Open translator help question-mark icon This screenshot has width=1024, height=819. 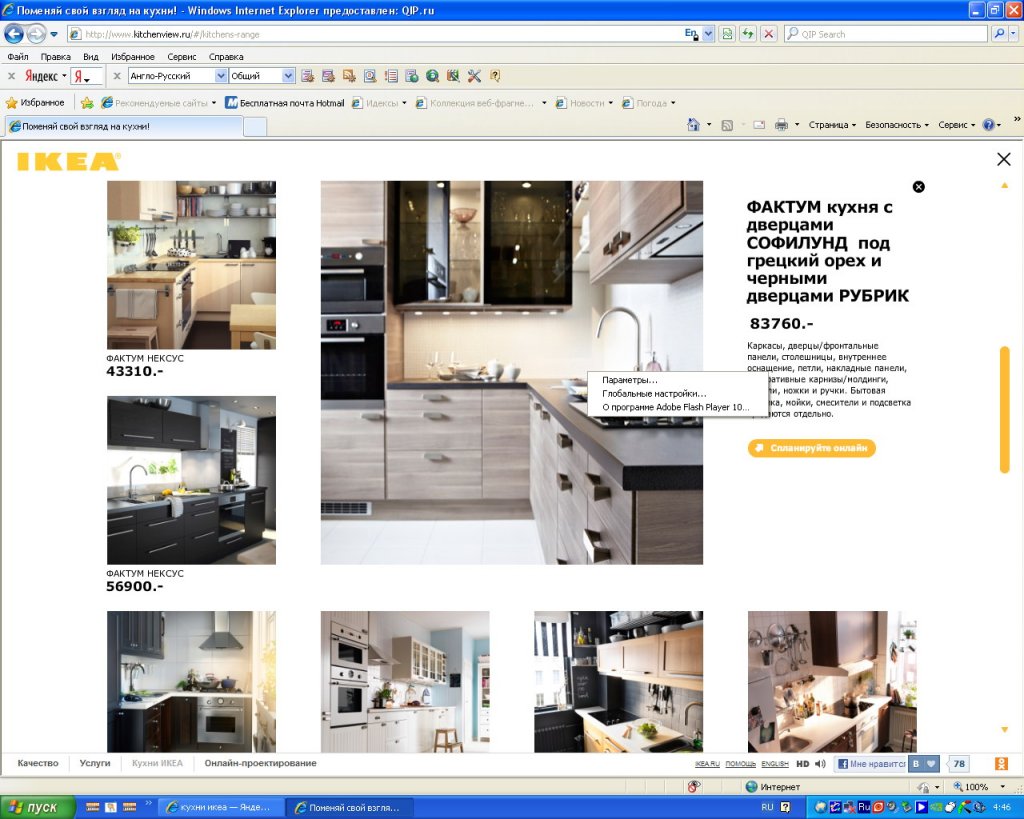(x=495, y=76)
